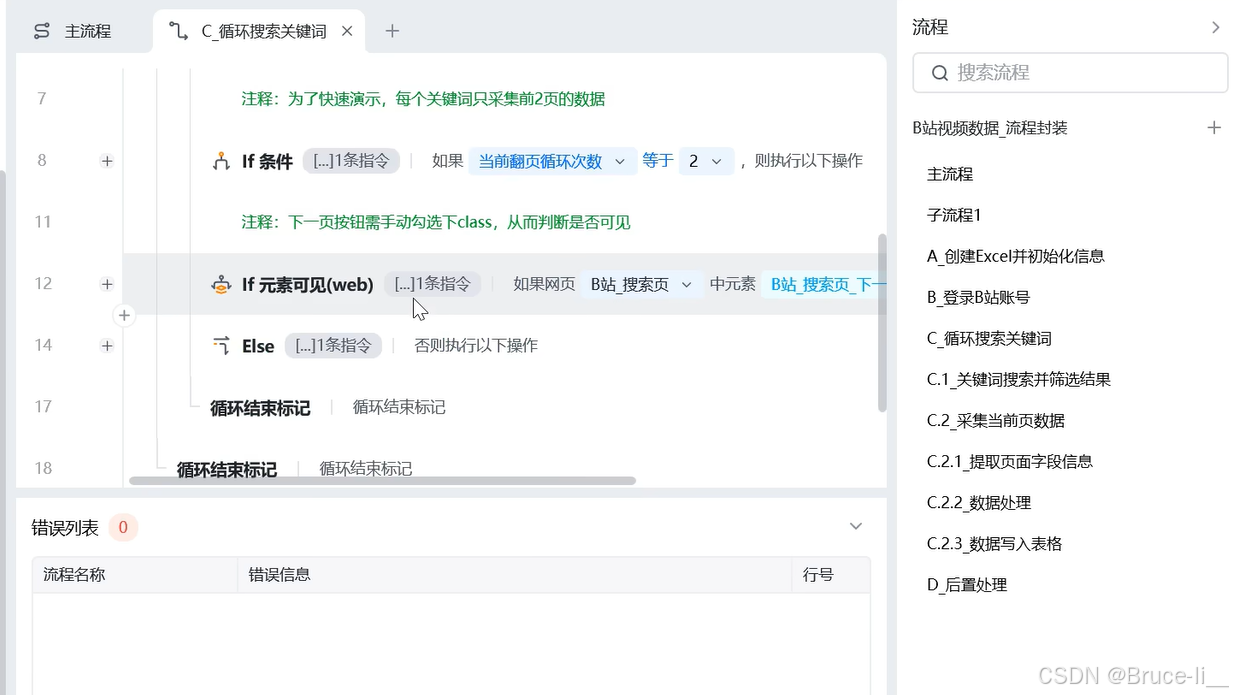Click the 主流程 tab flow icon
Viewport: 1233px width, 695px height.
coord(42,31)
